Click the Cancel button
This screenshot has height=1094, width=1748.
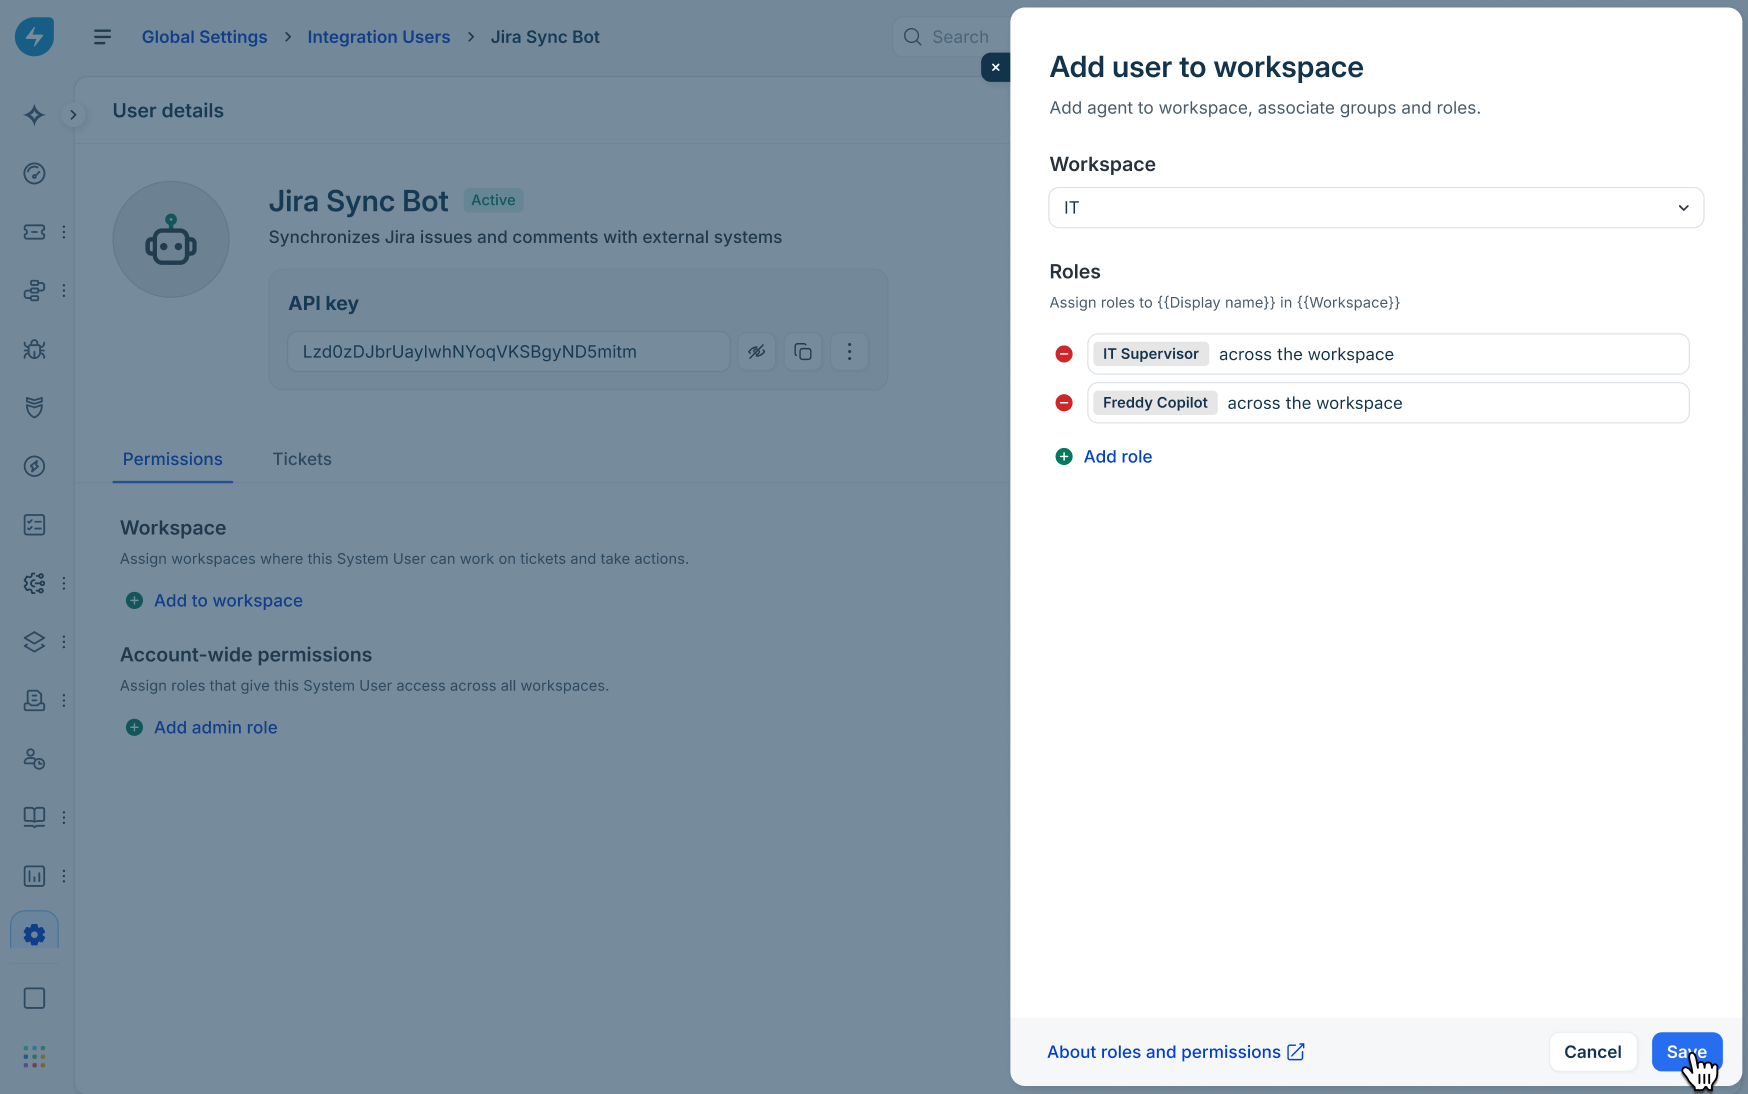(x=1593, y=1052)
